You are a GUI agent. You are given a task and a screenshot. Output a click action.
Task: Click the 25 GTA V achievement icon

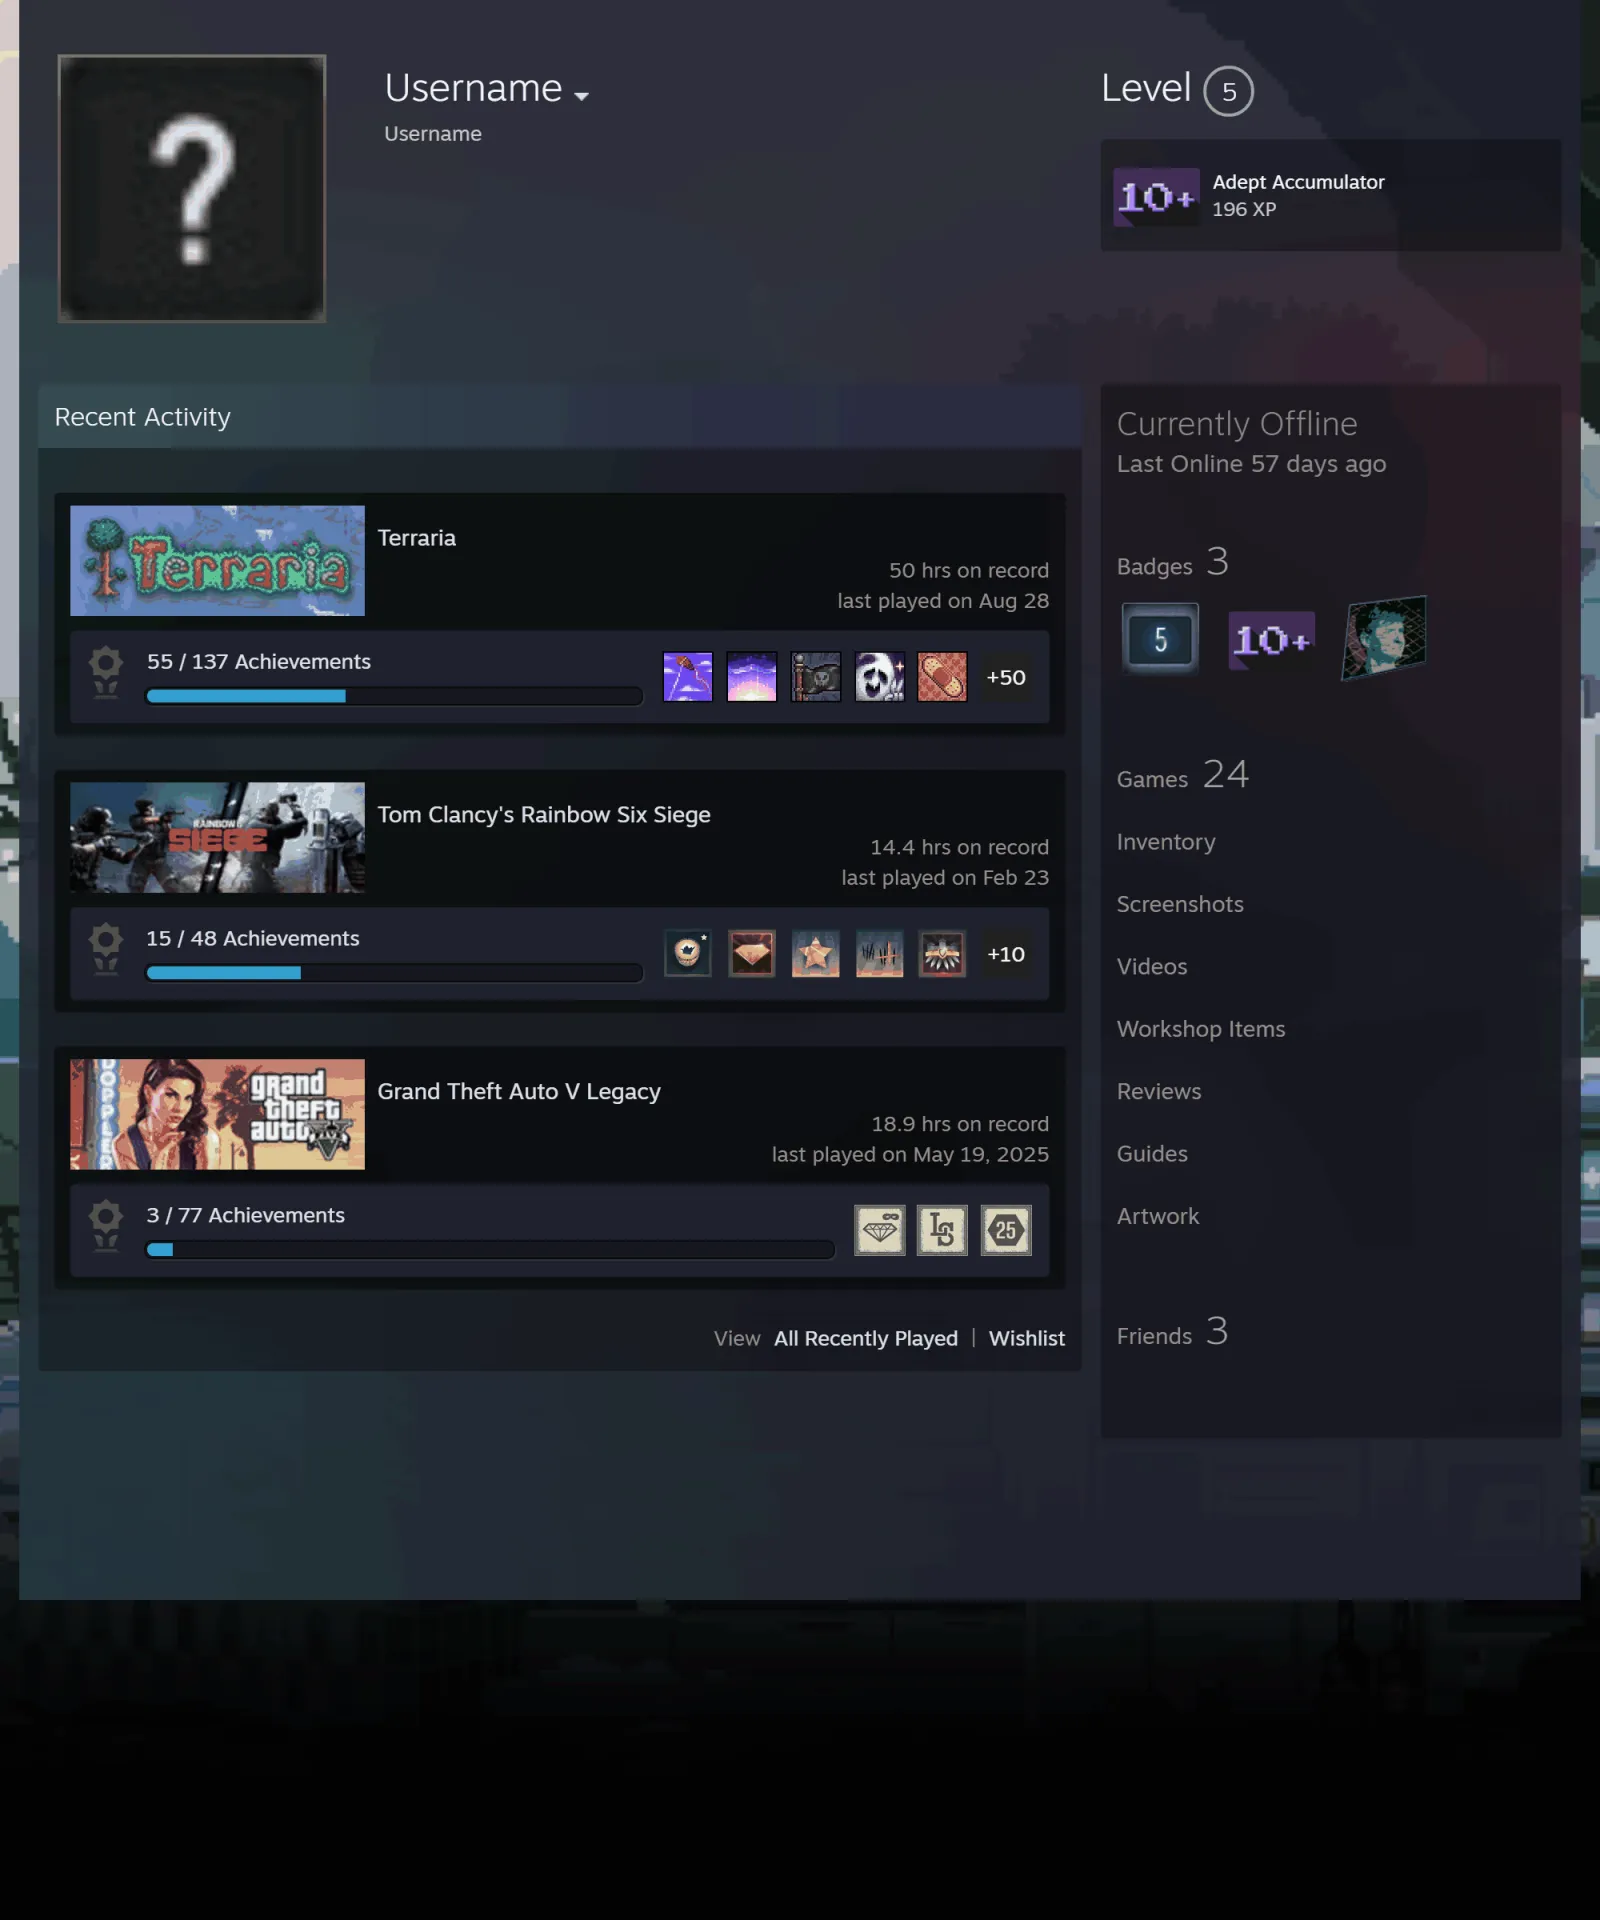(x=1006, y=1230)
